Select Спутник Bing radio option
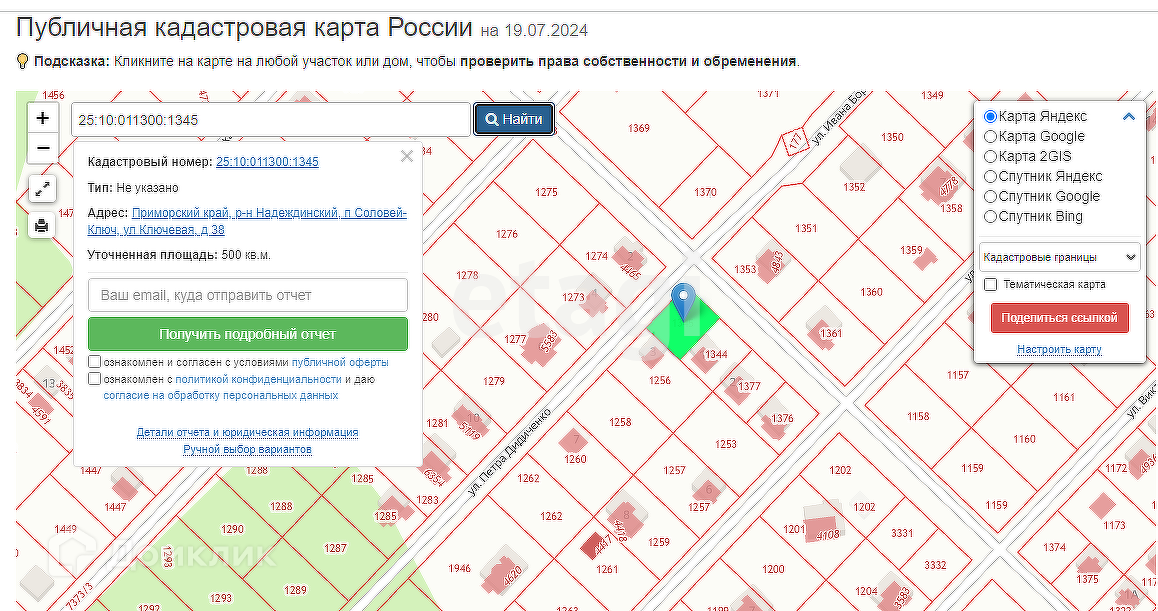The image size is (1158, 611). [x=990, y=216]
